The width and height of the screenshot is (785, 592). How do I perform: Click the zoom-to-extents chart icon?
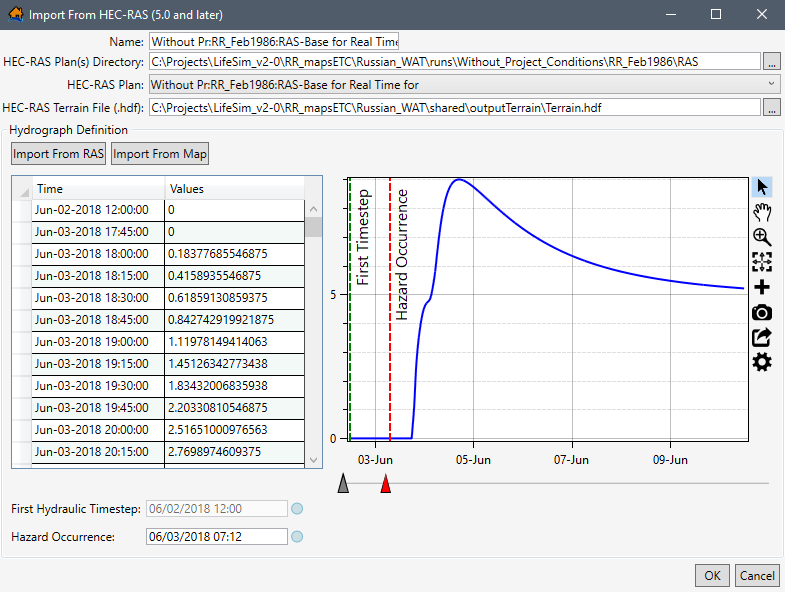pyautogui.click(x=761, y=262)
